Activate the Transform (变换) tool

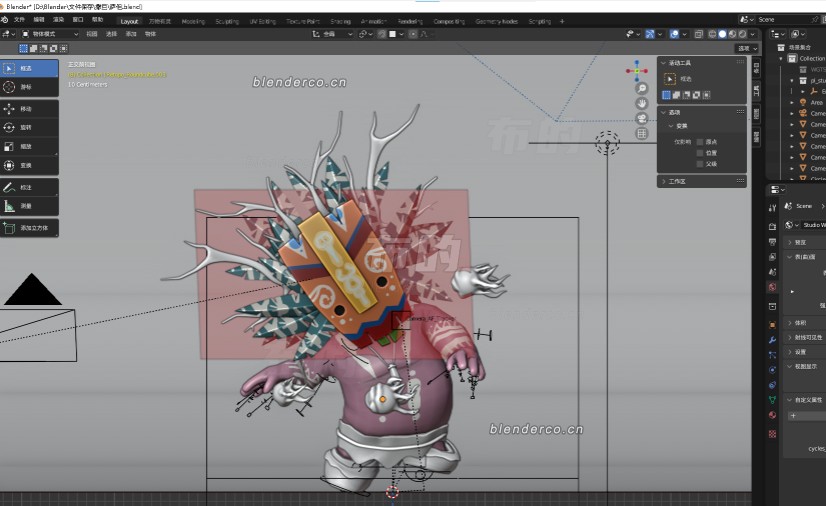pyautogui.click(x=29, y=165)
